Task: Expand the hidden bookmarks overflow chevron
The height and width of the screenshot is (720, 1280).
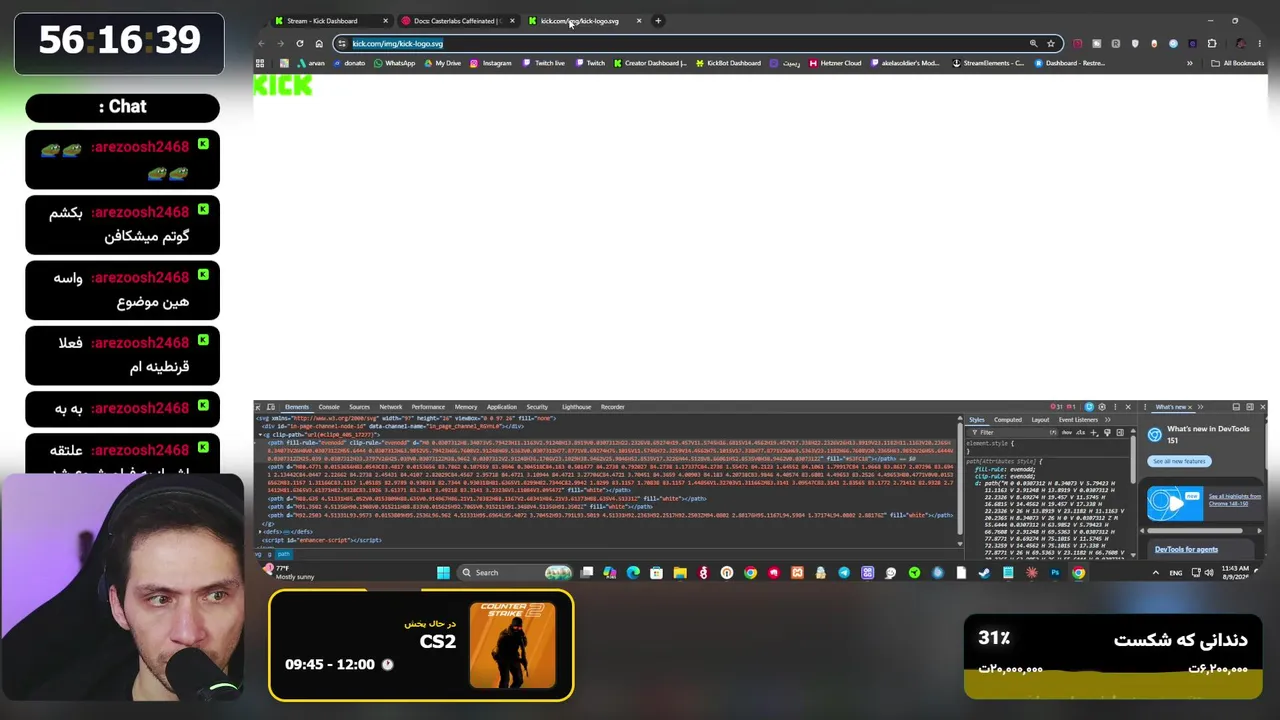Action: [x=1189, y=63]
